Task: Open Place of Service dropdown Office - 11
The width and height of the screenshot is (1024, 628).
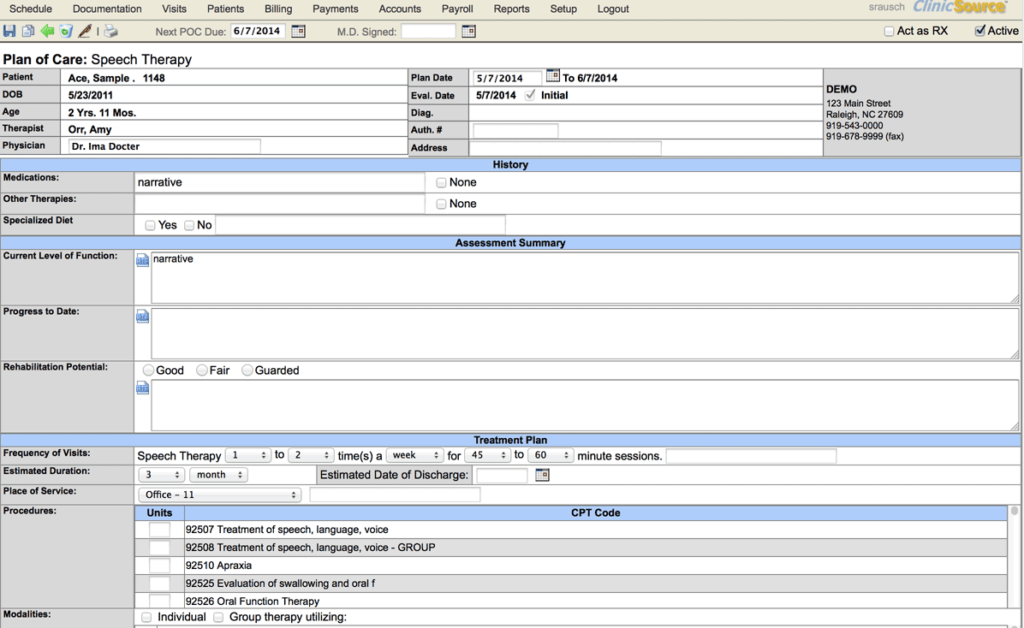Action: point(219,495)
